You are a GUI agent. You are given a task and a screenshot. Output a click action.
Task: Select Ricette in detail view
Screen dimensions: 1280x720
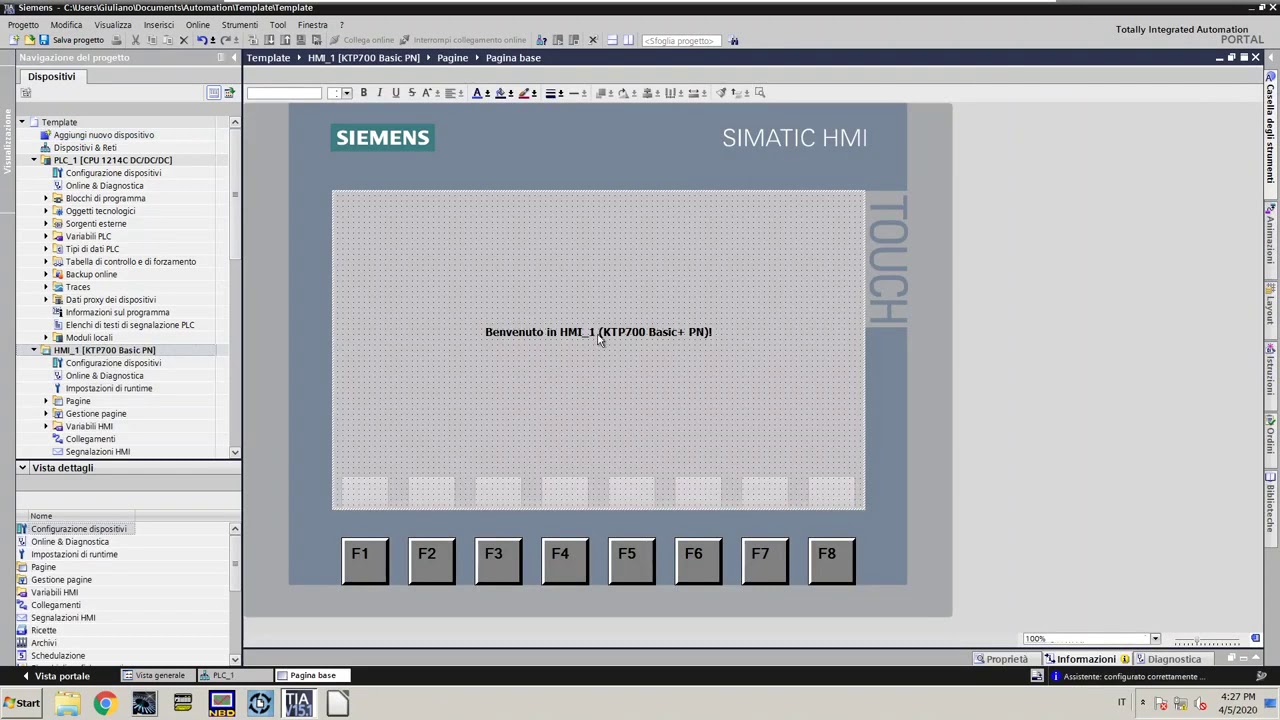(43, 630)
